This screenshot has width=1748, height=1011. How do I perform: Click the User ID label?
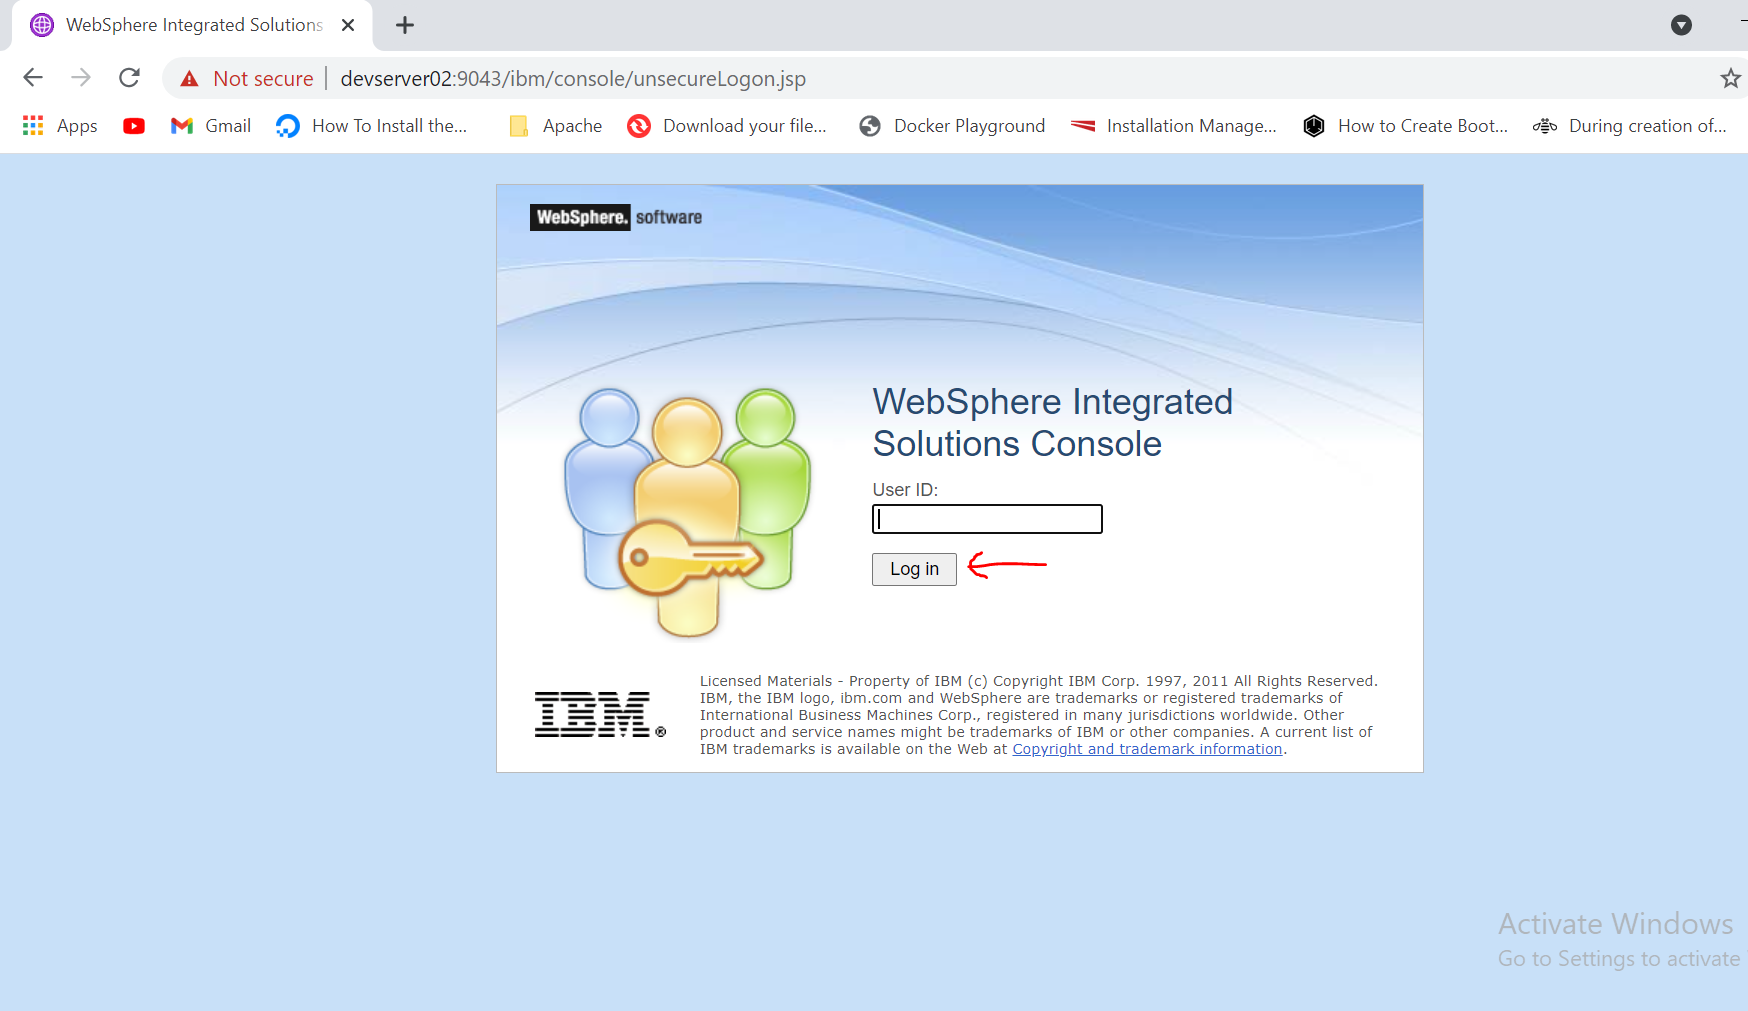(x=905, y=490)
